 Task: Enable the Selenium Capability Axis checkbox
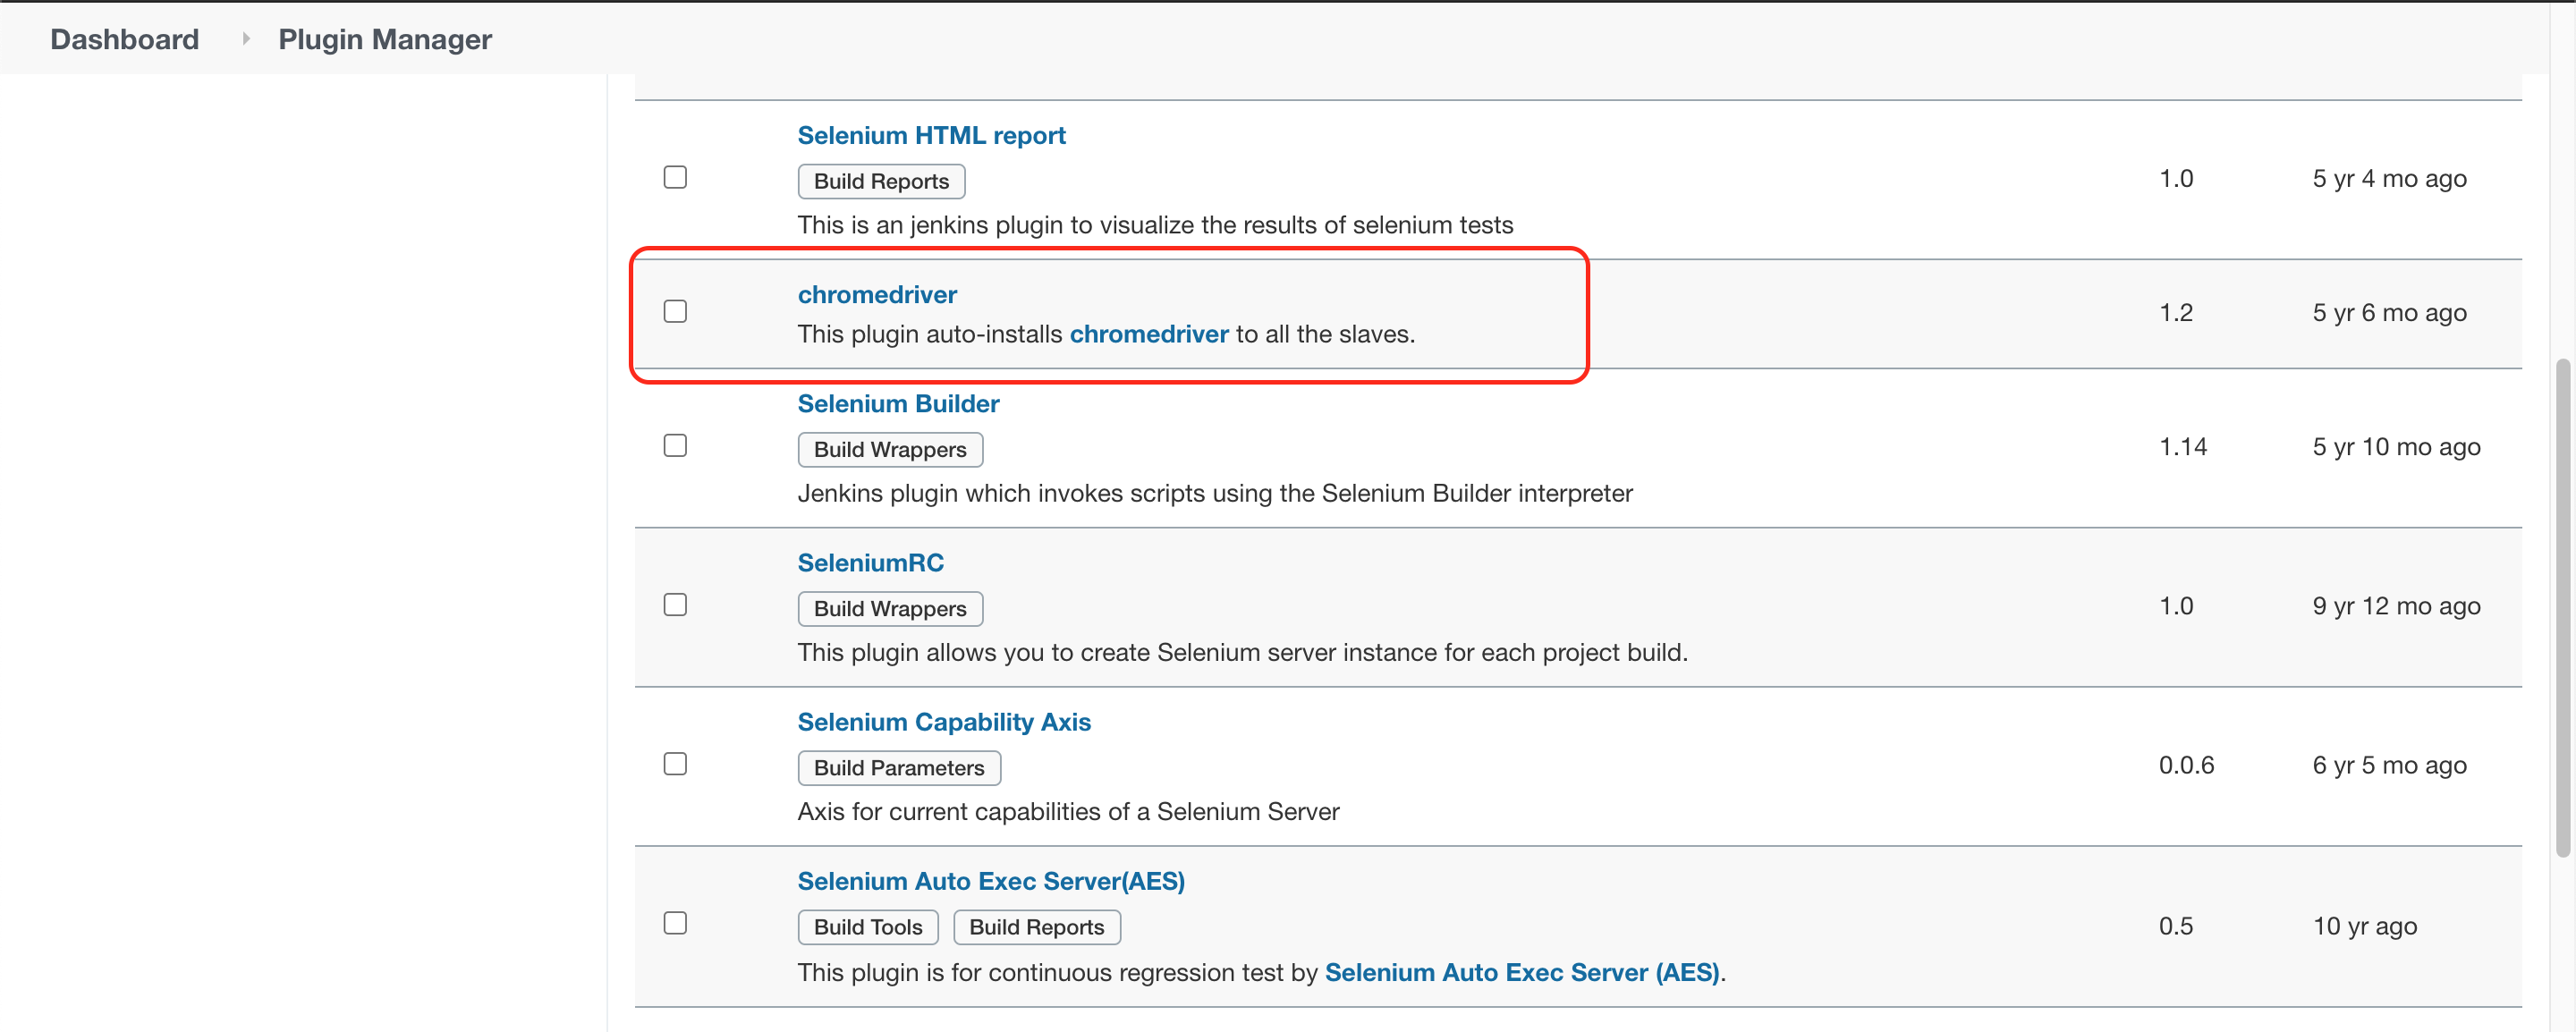(x=676, y=764)
